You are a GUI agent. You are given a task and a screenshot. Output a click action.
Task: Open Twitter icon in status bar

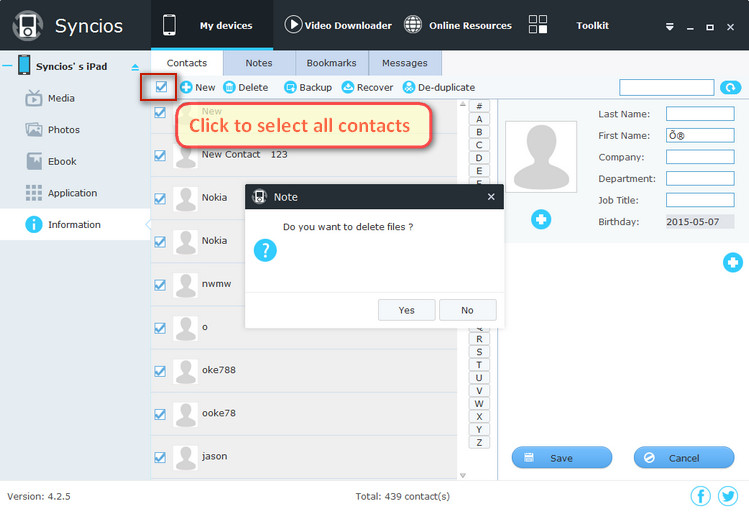coord(728,496)
